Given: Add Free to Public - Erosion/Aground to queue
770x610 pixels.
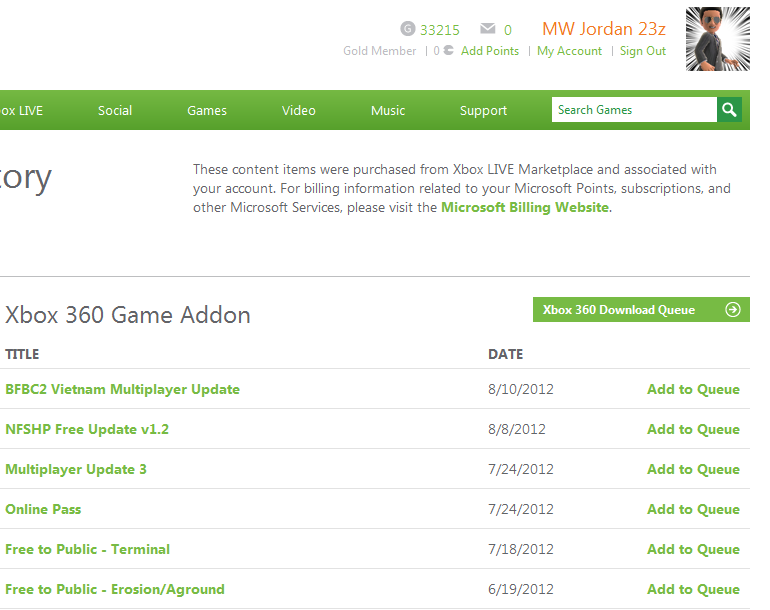Looking at the screenshot, I should [x=693, y=589].
